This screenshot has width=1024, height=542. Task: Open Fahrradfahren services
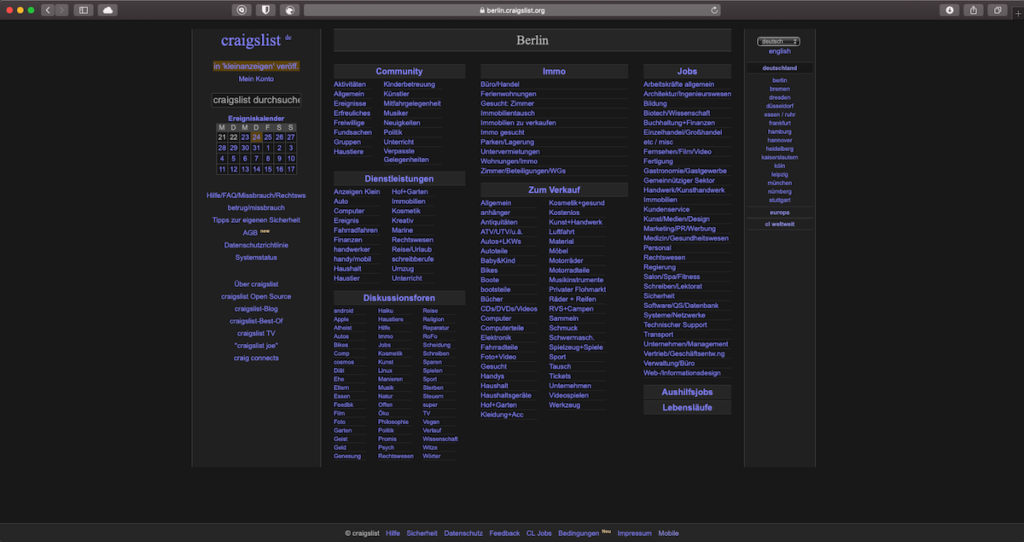pyautogui.click(x=355, y=231)
